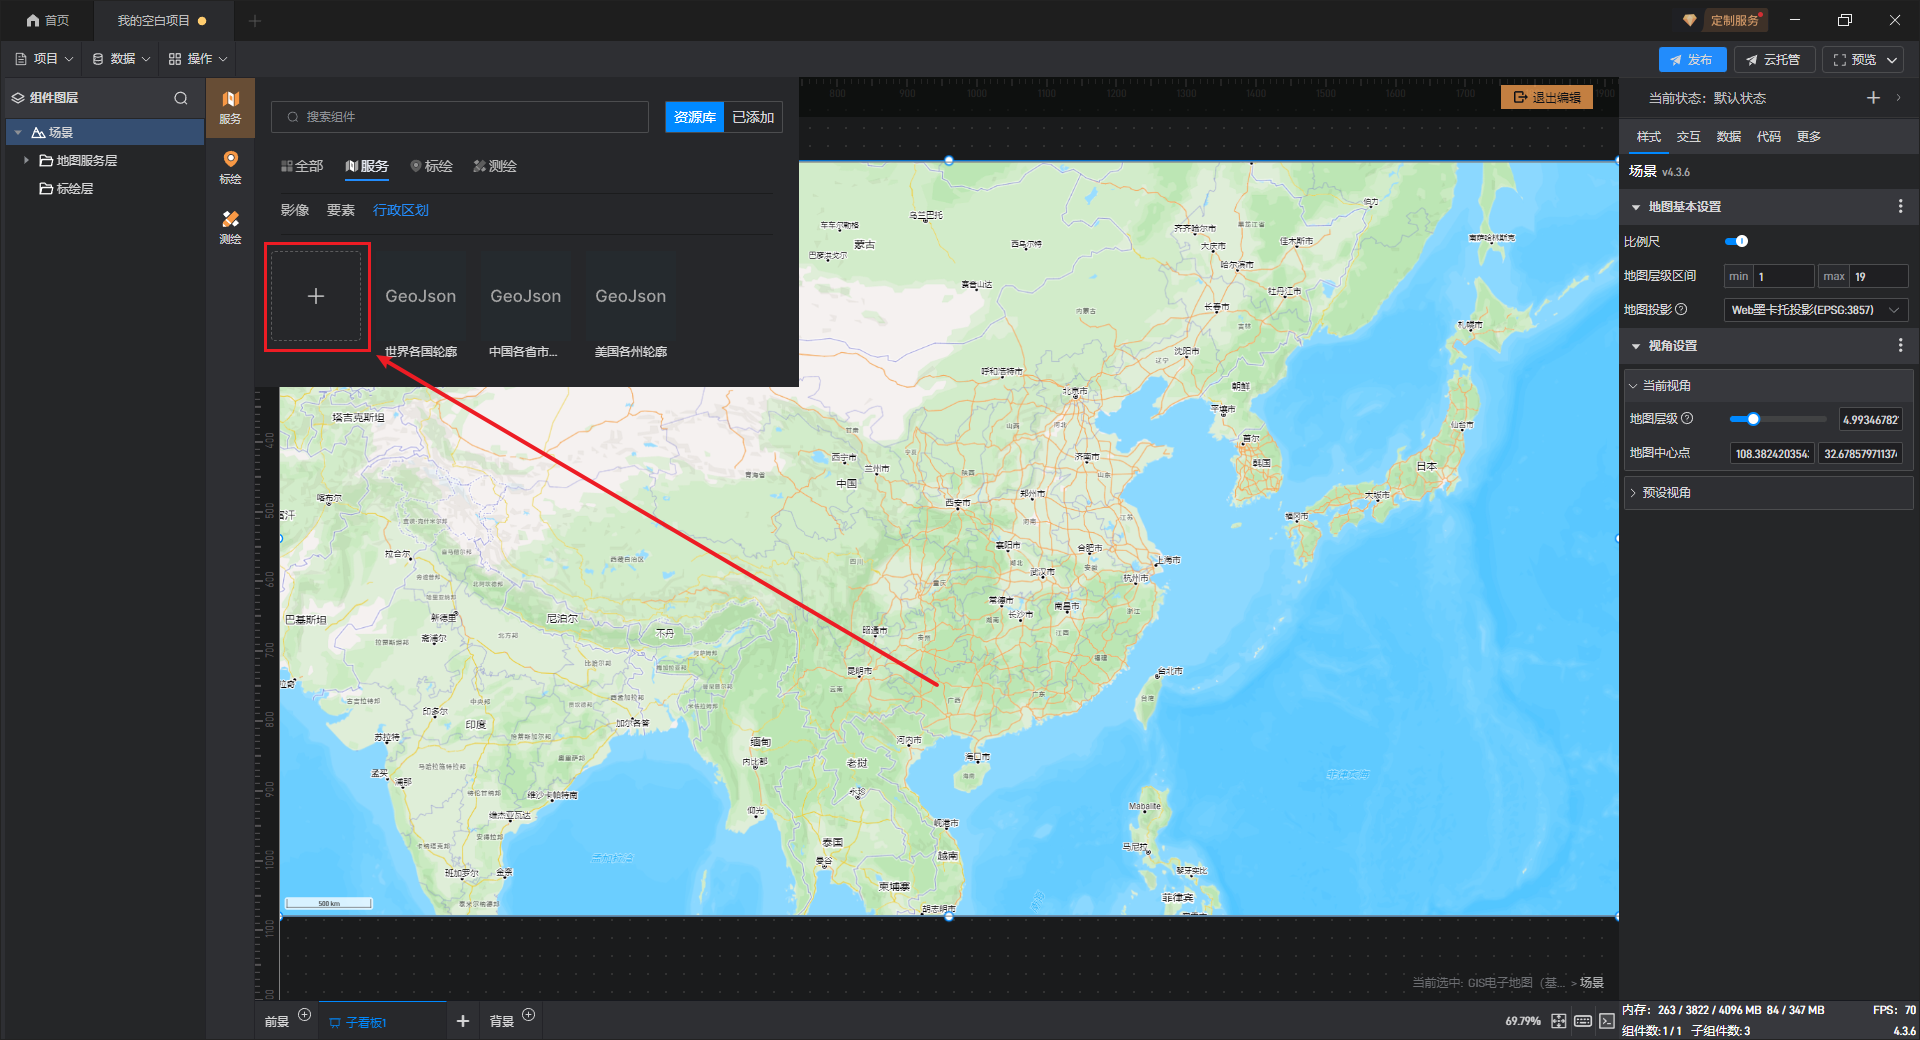
Task: Open the 项目 dropdown menu
Action: (x=44, y=59)
